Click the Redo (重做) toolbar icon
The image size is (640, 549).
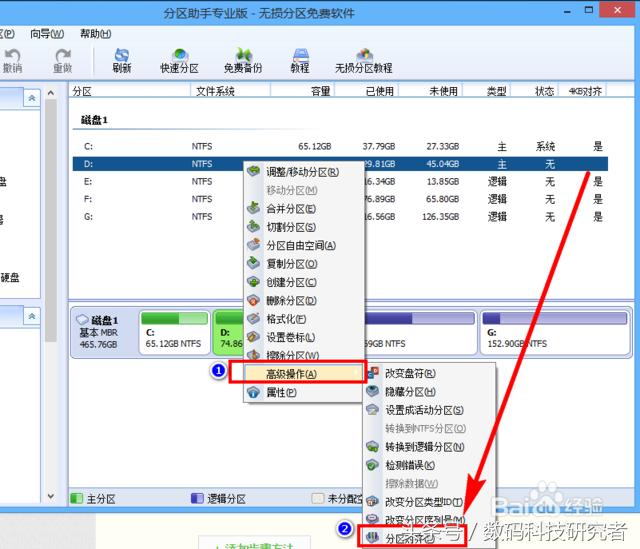click(x=62, y=61)
